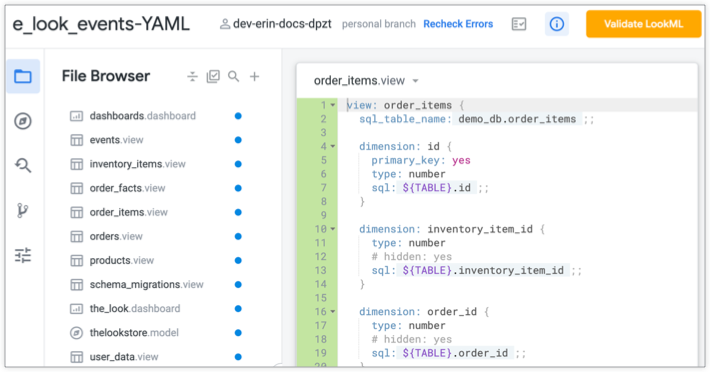Open the Object Browser compass icon
Viewport: 710px width, 372px height.
(23, 121)
